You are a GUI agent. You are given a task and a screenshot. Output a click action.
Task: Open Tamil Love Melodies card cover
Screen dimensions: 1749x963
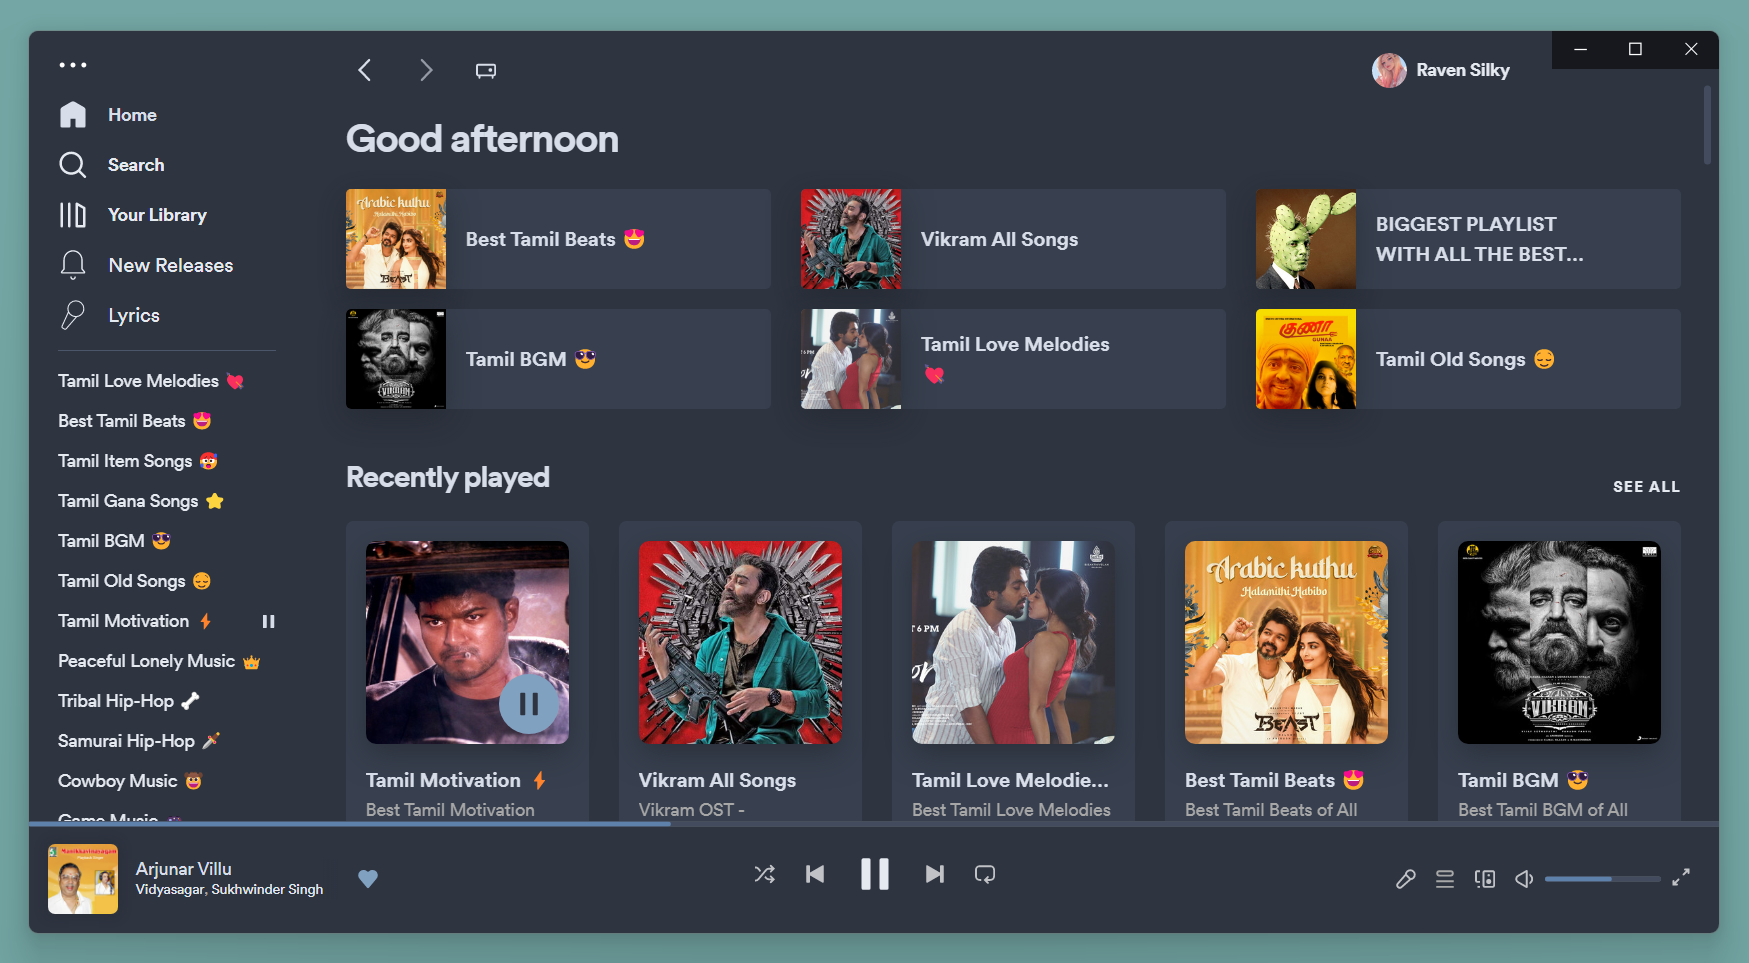click(1013, 642)
